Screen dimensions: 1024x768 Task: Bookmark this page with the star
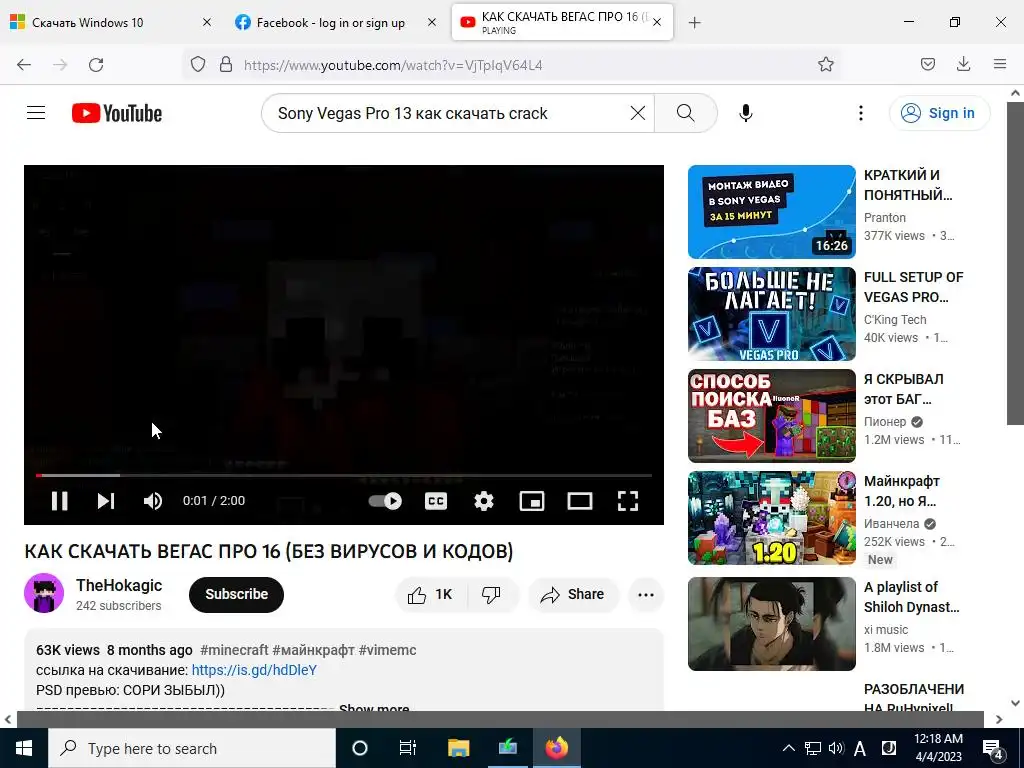pos(825,65)
